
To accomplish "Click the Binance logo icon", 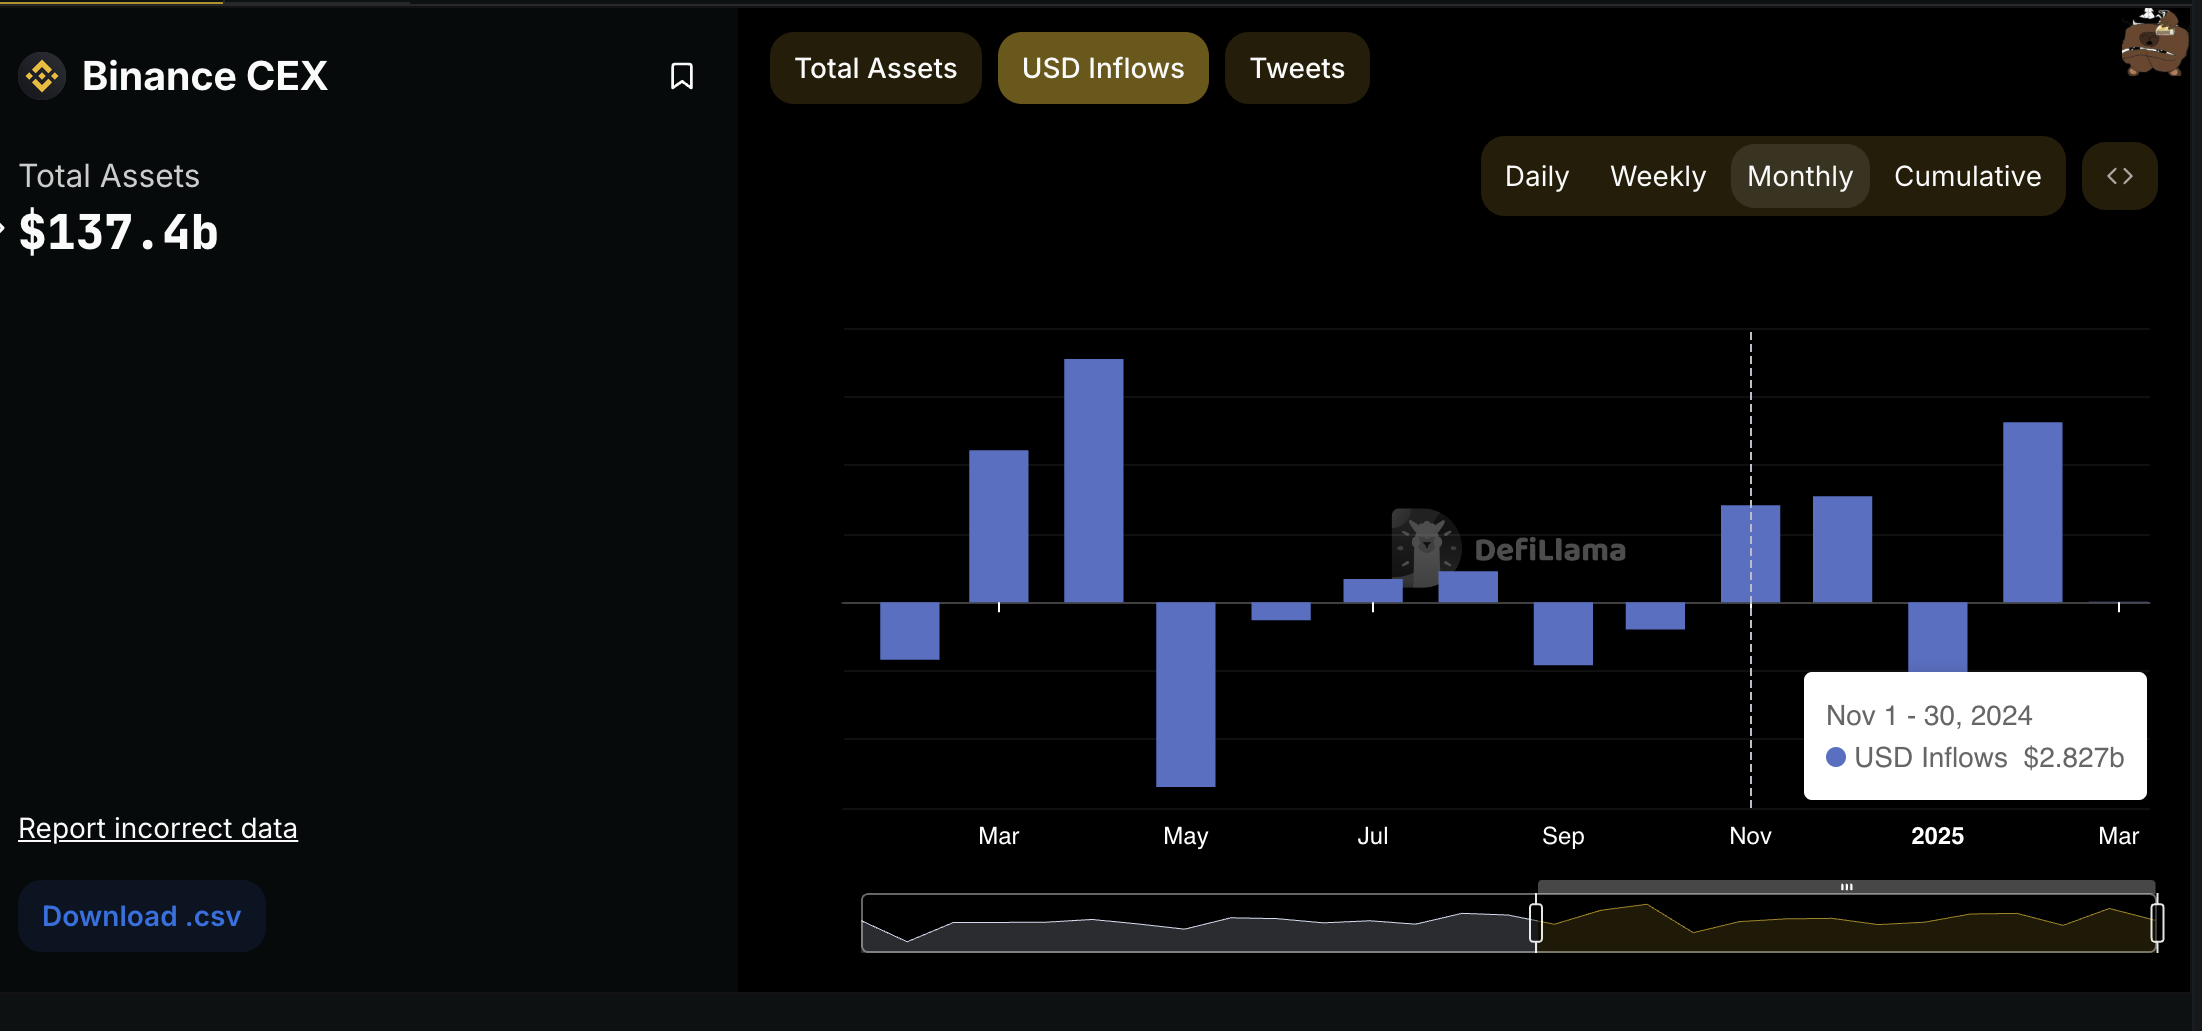I will point(42,75).
